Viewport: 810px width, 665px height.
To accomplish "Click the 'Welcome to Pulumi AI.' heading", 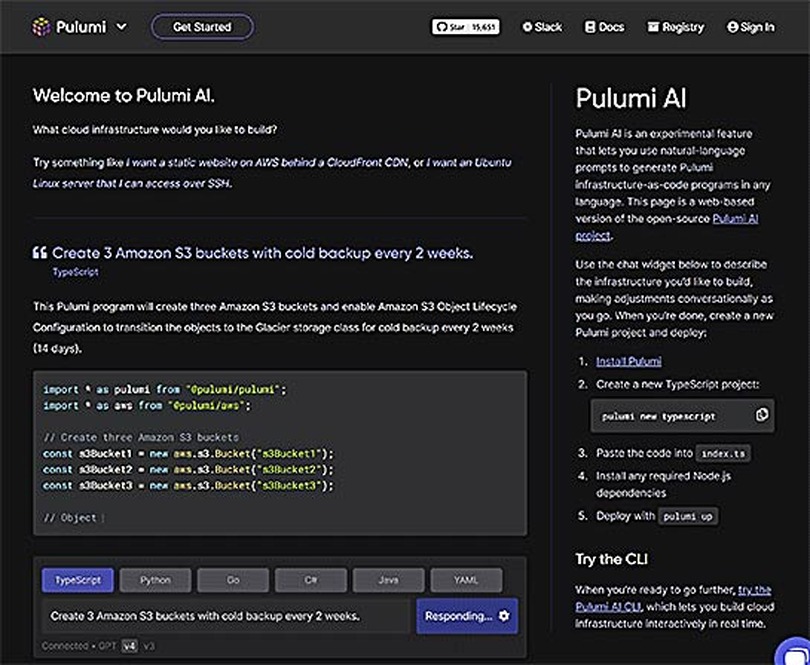I will coord(124,96).
